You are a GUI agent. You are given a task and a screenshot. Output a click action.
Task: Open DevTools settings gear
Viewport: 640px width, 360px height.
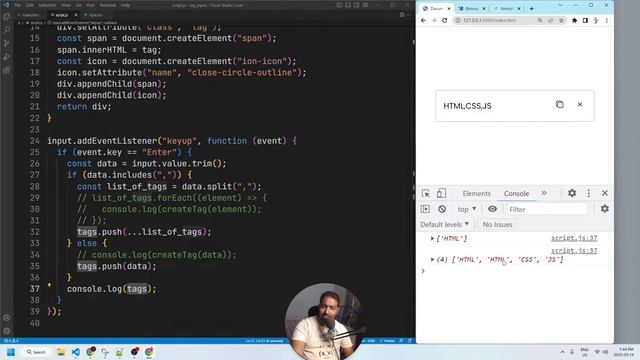click(x=572, y=193)
